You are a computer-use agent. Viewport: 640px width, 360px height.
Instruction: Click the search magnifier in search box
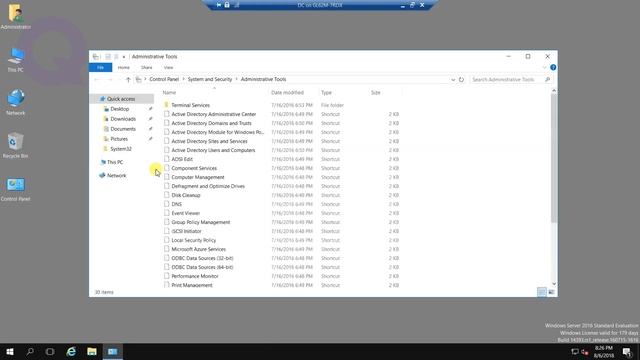tap(547, 80)
